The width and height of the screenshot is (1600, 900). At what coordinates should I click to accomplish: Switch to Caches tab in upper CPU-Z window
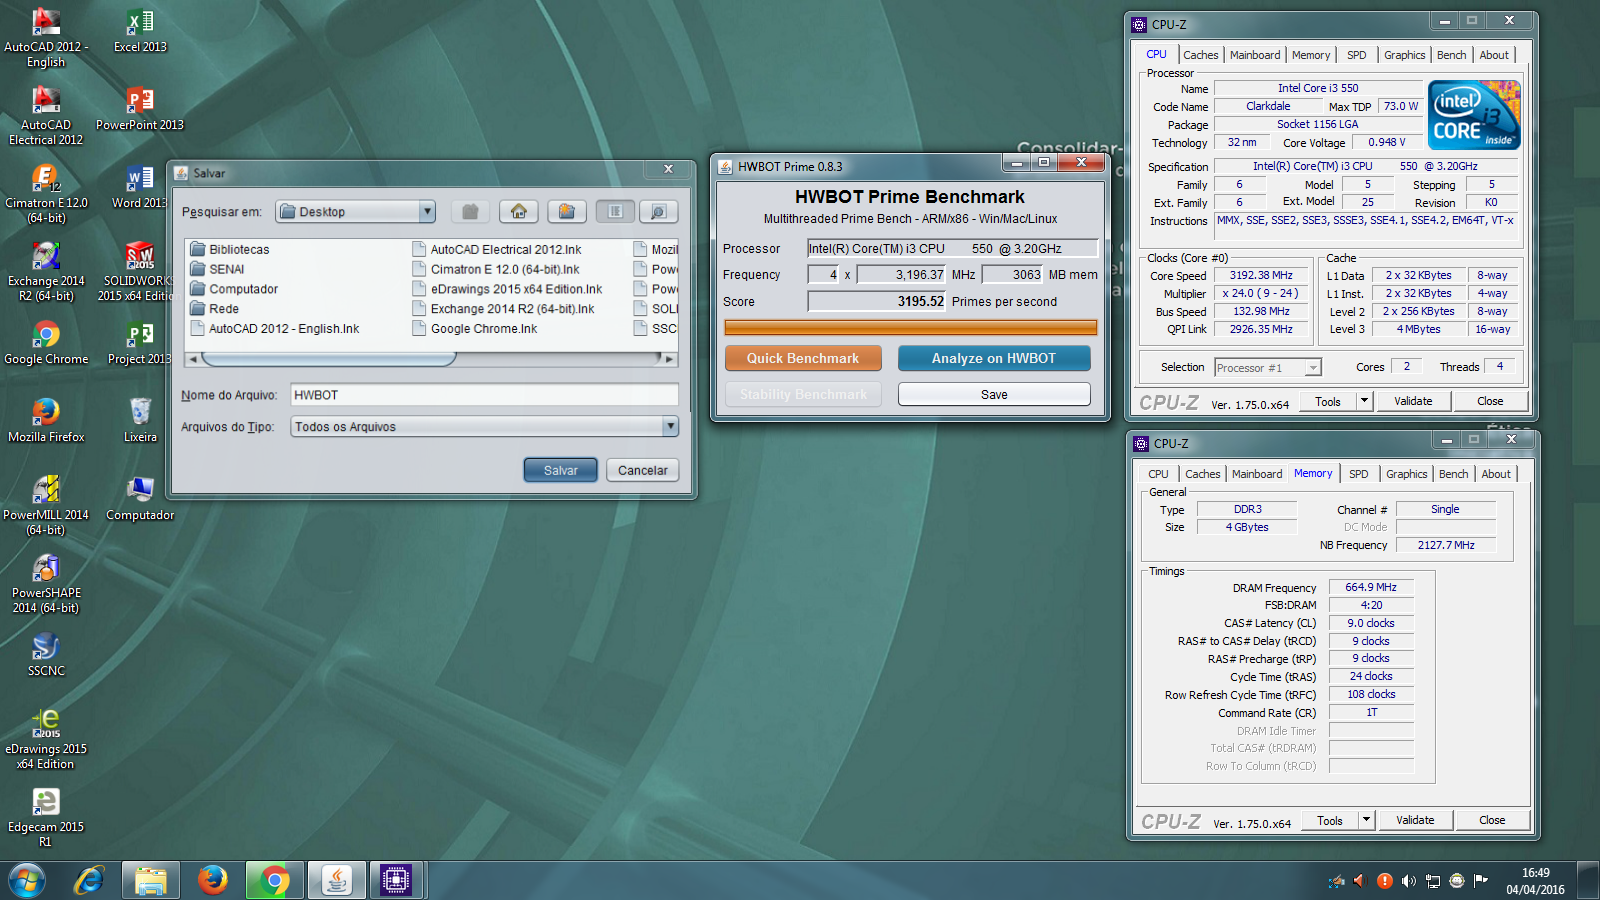click(x=1200, y=55)
